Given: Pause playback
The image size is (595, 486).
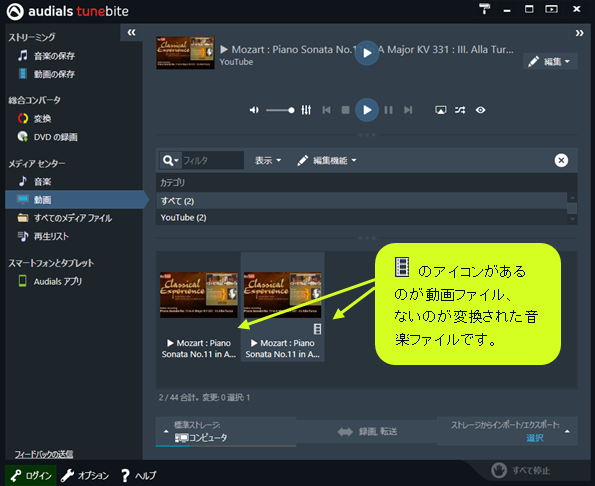Looking at the screenshot, I should (x=388, y=110).
